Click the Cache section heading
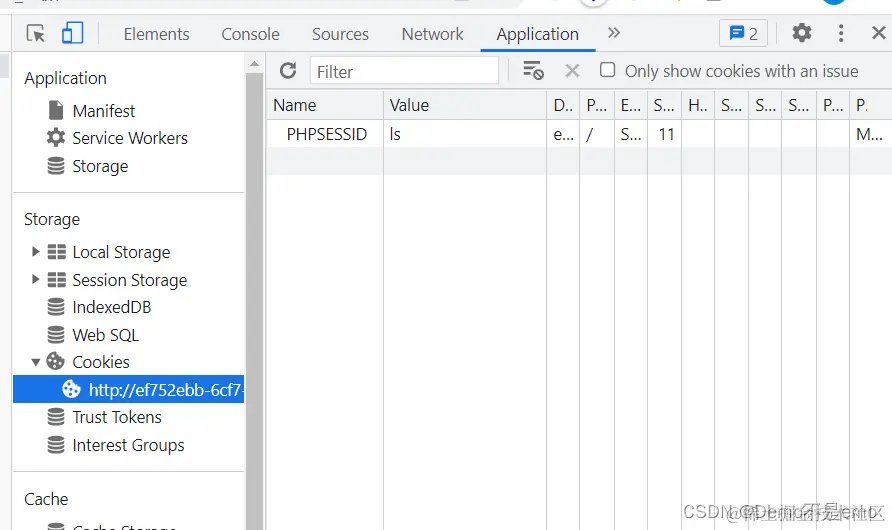 pyautogui.click(x=46, y=499)
